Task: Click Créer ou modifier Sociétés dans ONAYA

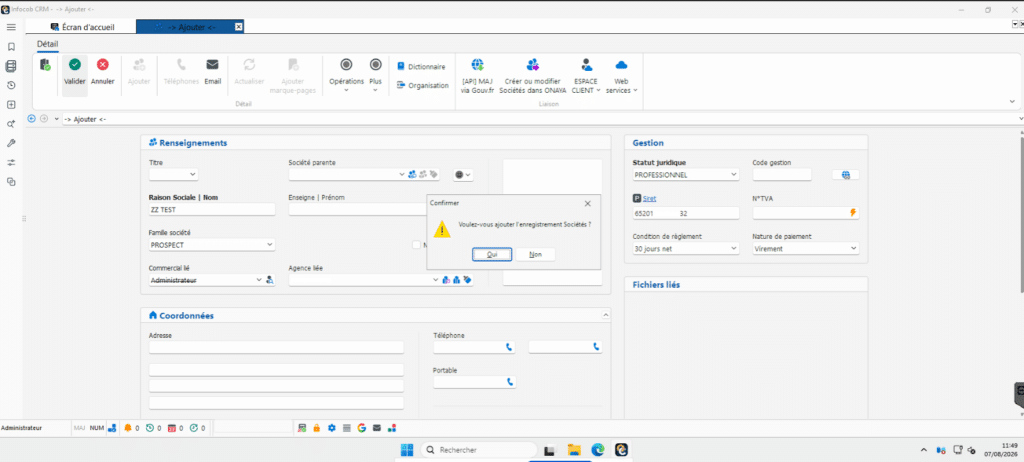Action: [x=534, y=76]
